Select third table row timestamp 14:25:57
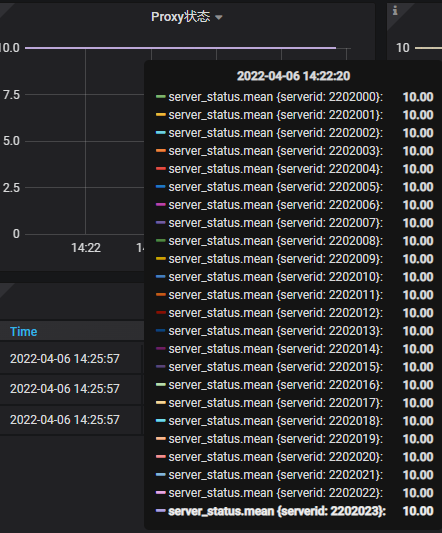 [65, 419]
